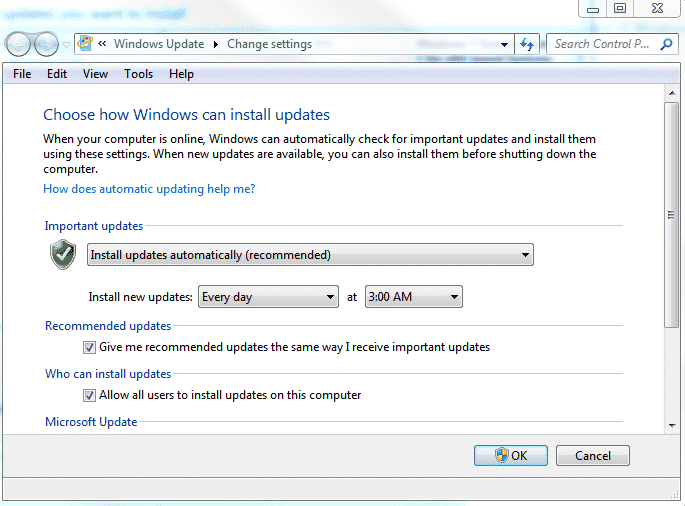Image resolution: width=685 pixels, height=506 pixels.
Task: Select Windows Update in the breadcrumb
Action: coord(159,44)
